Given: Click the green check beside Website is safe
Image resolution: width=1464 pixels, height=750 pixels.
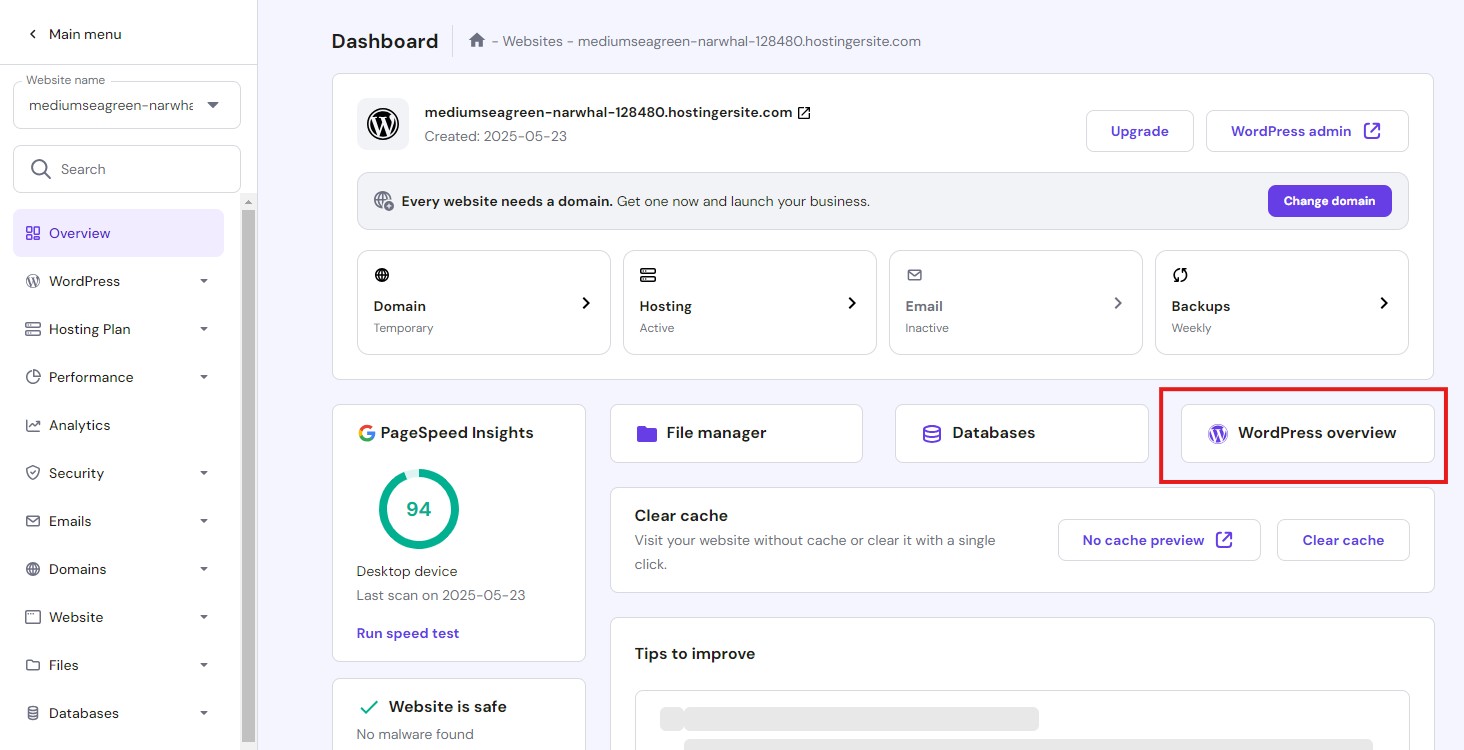Looking at the screenshot, I should 369,707.
